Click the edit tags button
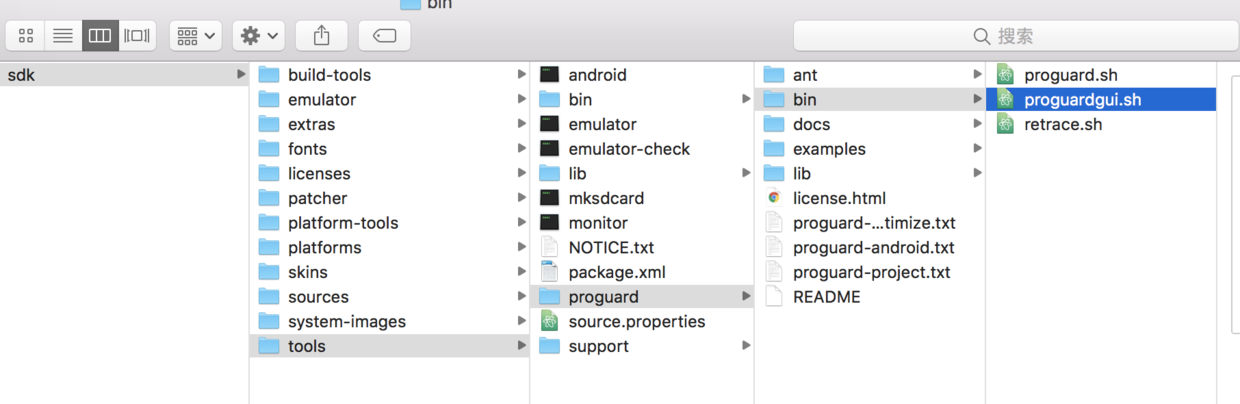 pos(384,35)
